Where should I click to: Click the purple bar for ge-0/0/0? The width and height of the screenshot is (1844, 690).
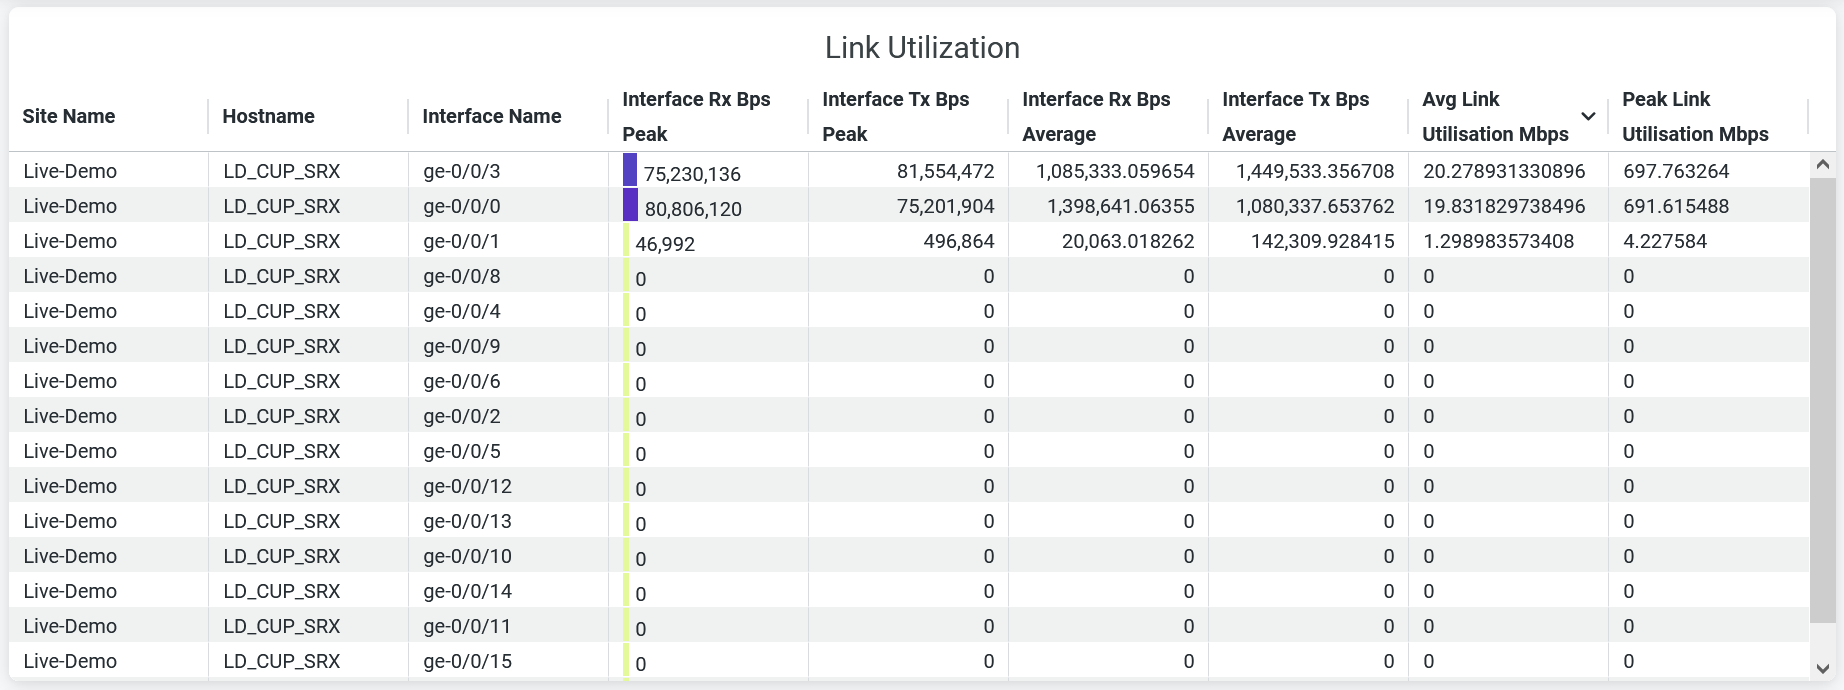coord(630,205)
